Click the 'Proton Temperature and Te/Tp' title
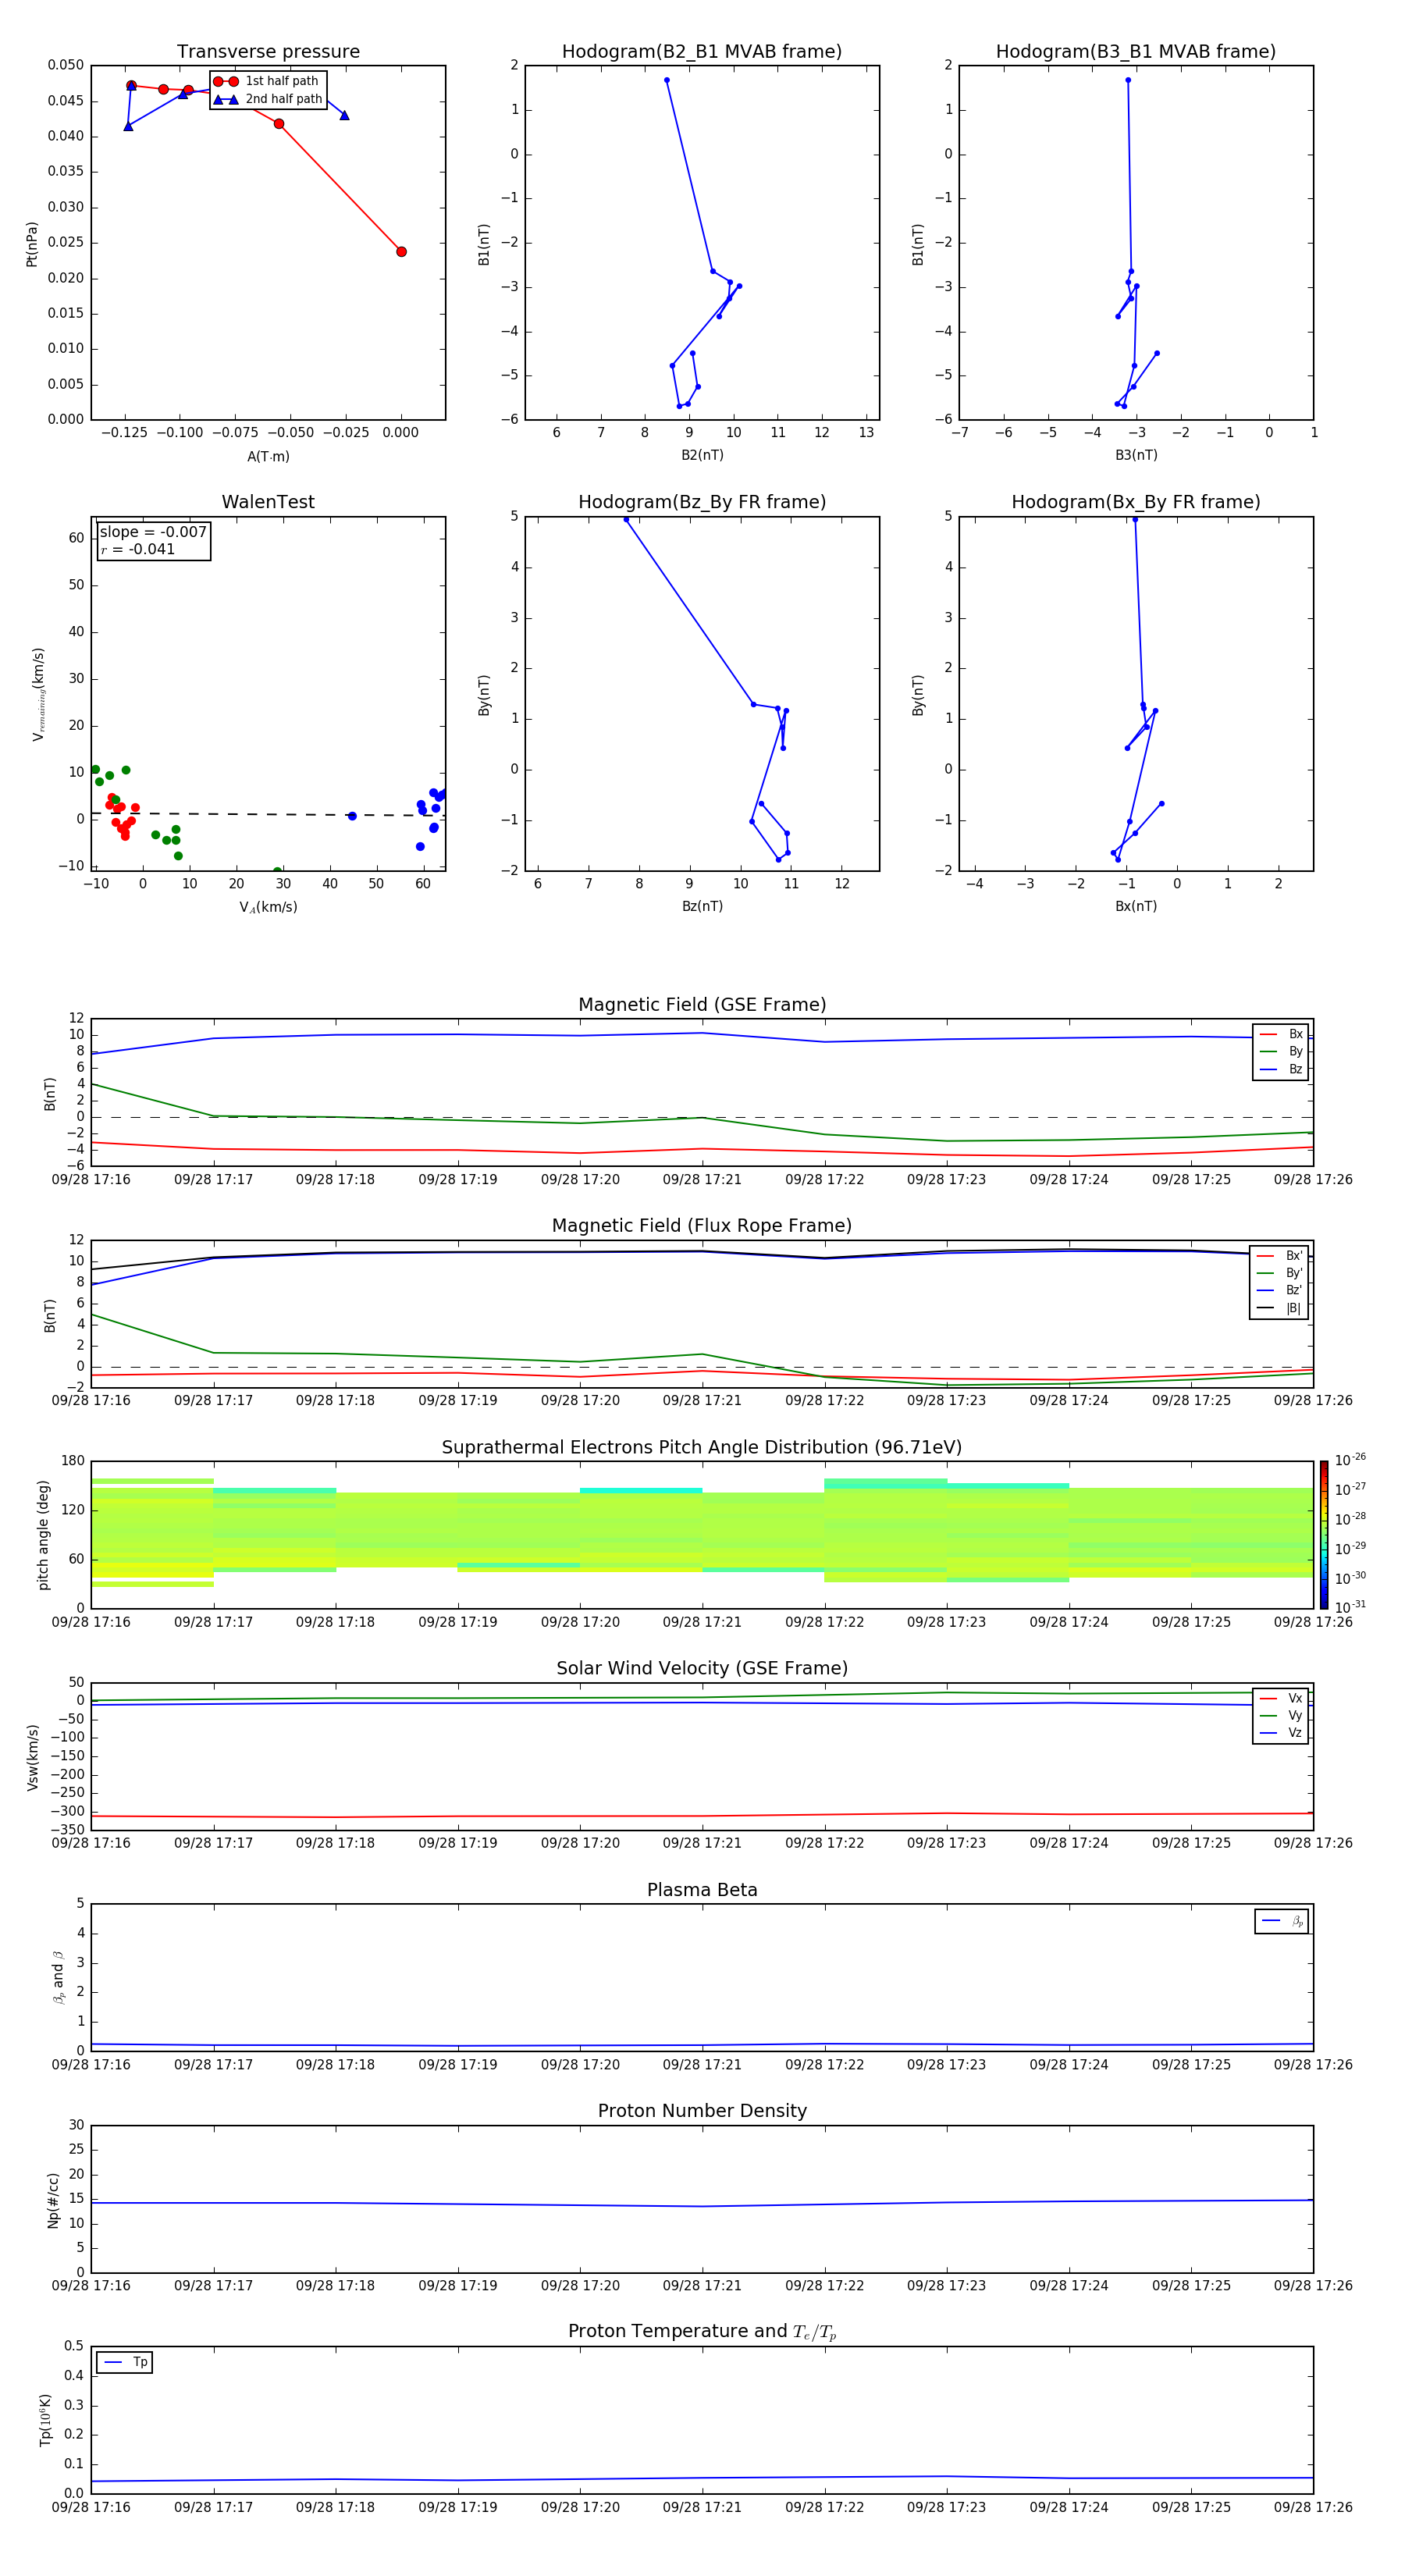 pyautogui.click(x=702, y=2332)
